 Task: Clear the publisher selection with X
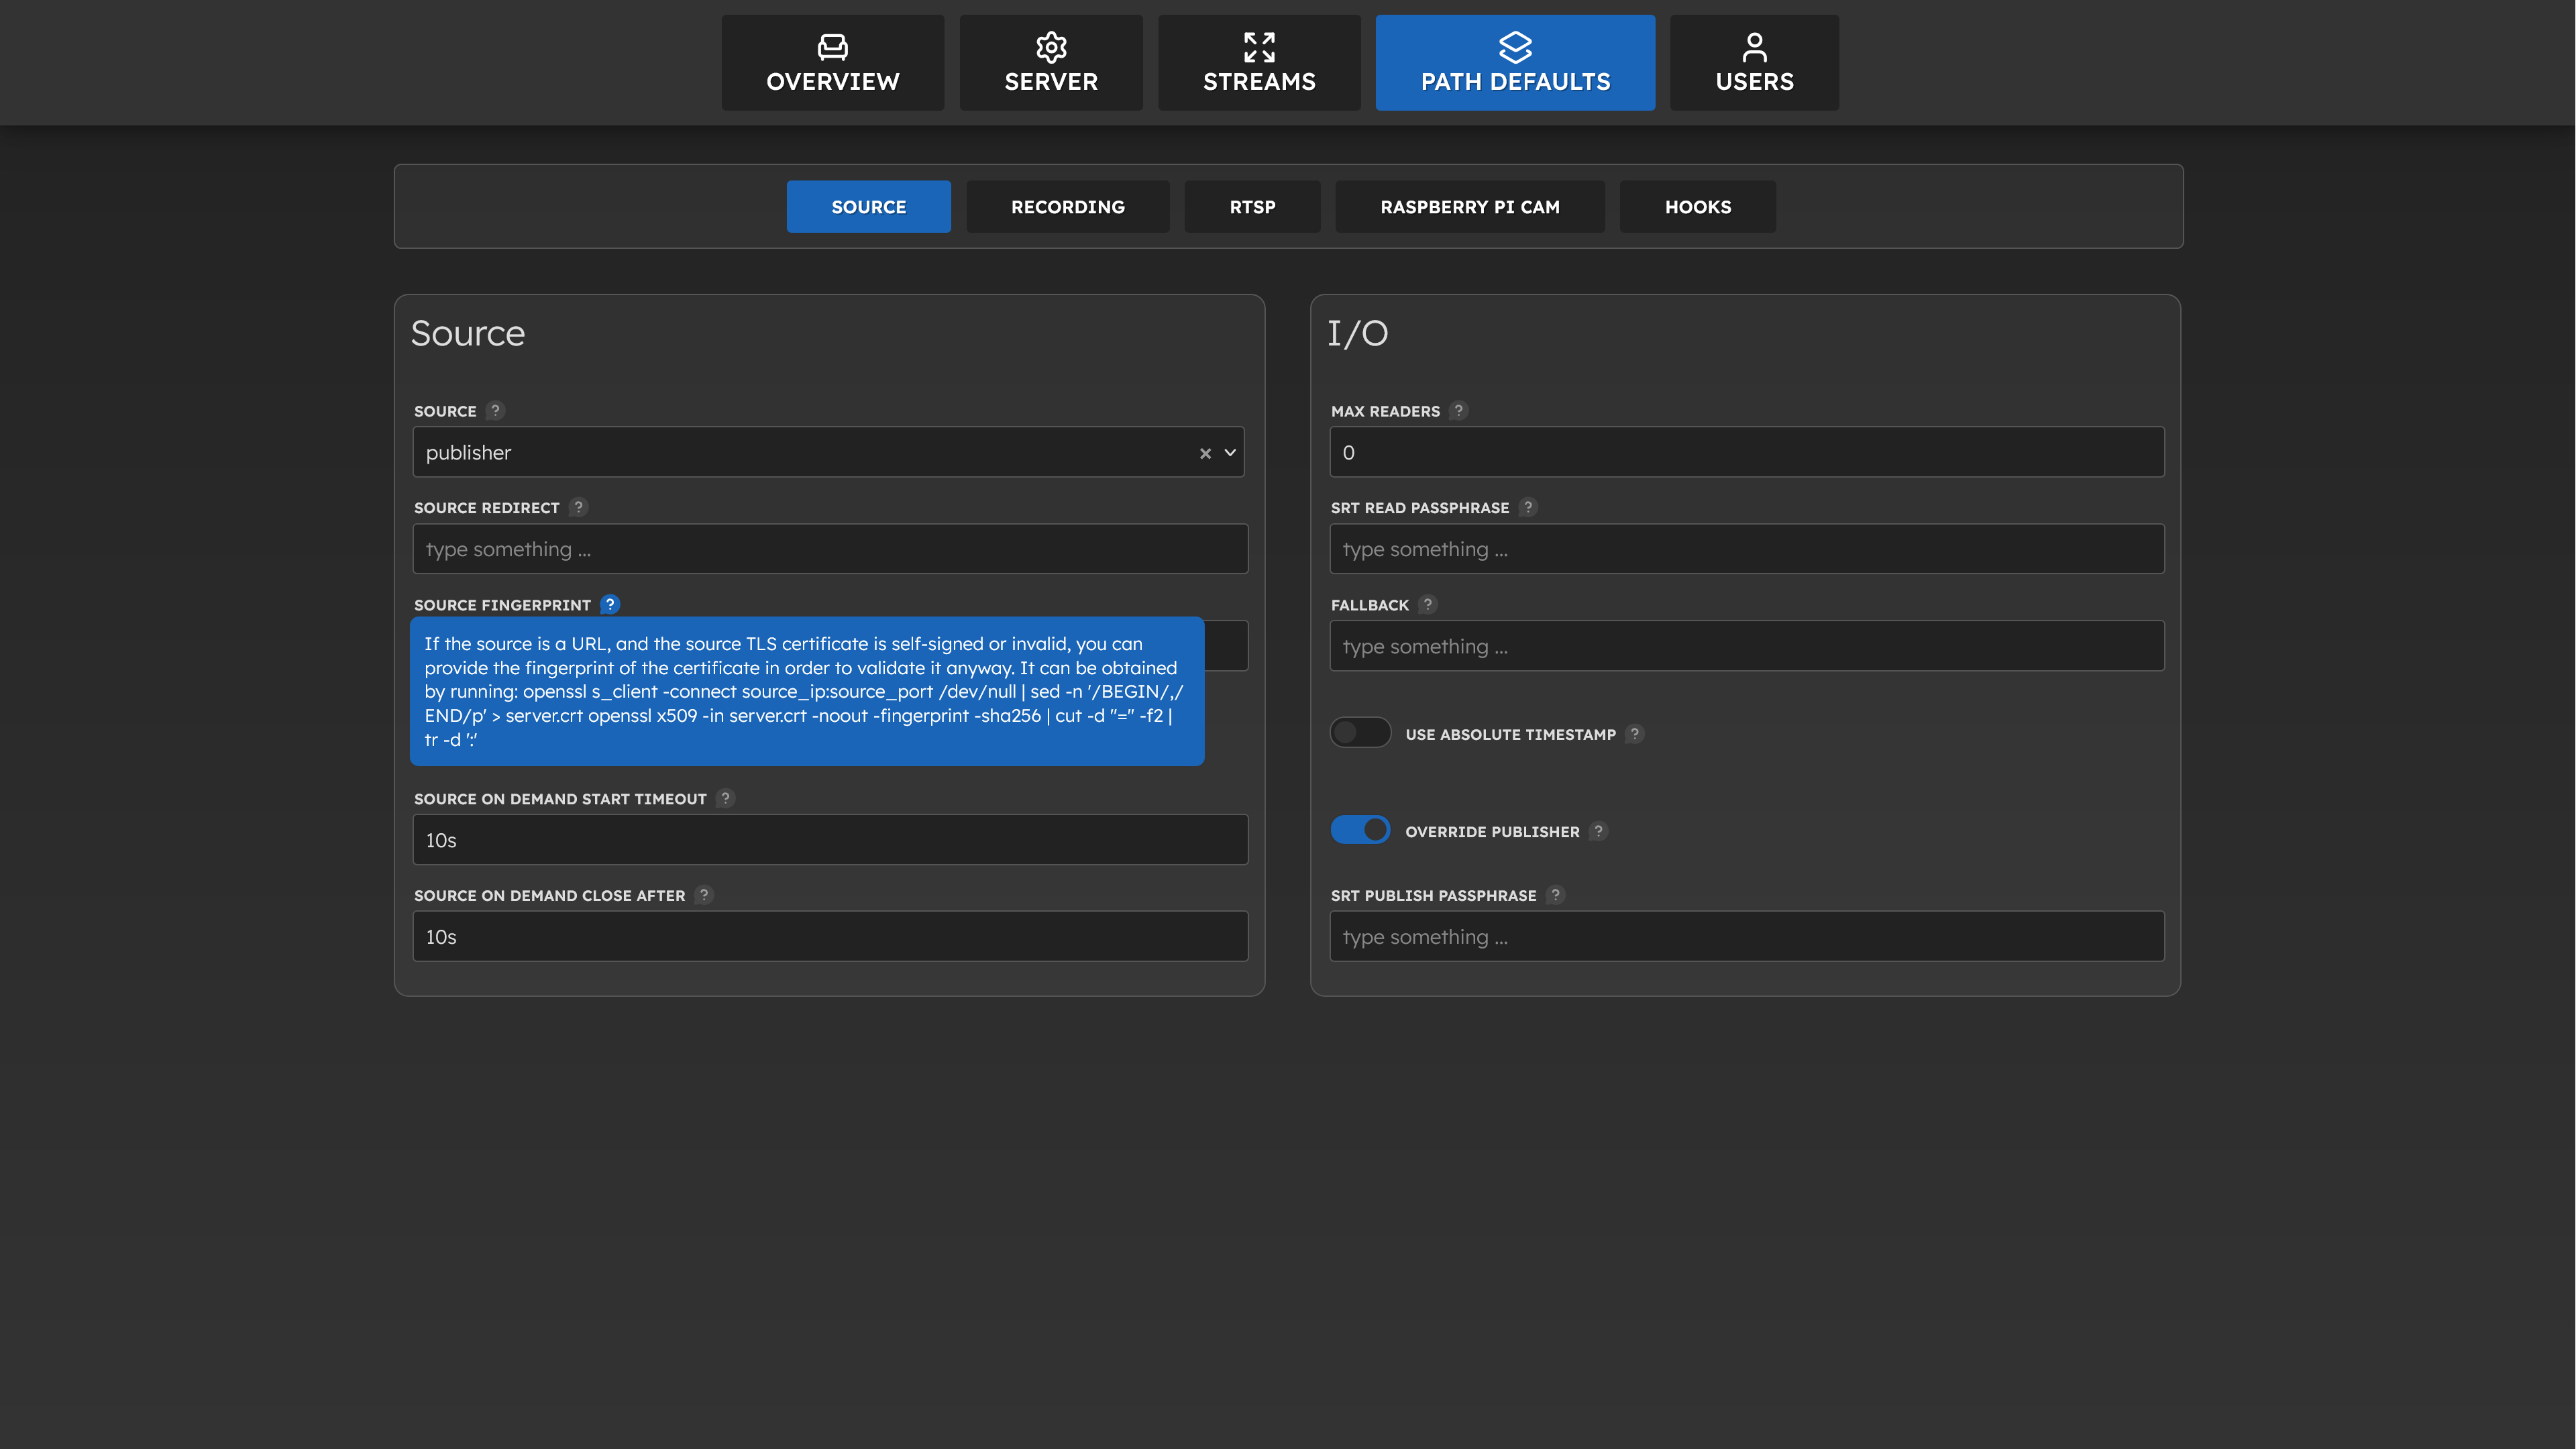[x=1205, y=454]
